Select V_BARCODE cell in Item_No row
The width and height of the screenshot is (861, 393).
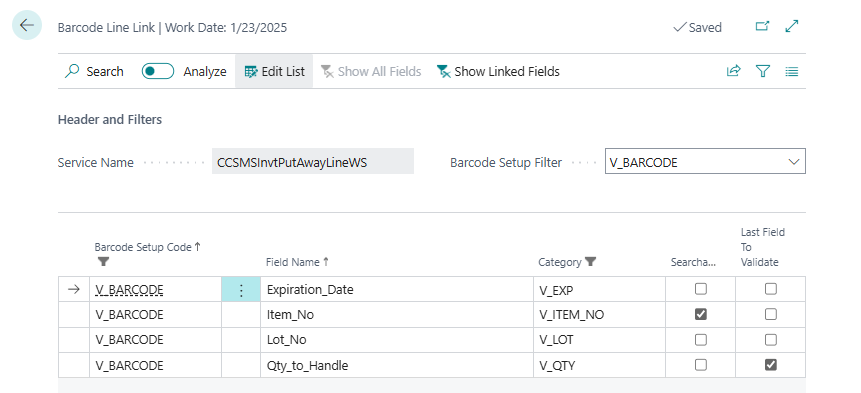pos(155,315)
